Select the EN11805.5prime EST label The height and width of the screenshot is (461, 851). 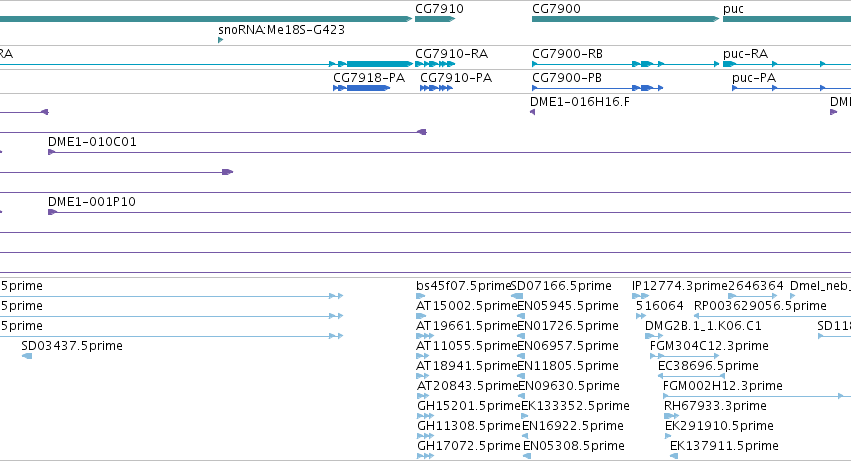point(568,366)
